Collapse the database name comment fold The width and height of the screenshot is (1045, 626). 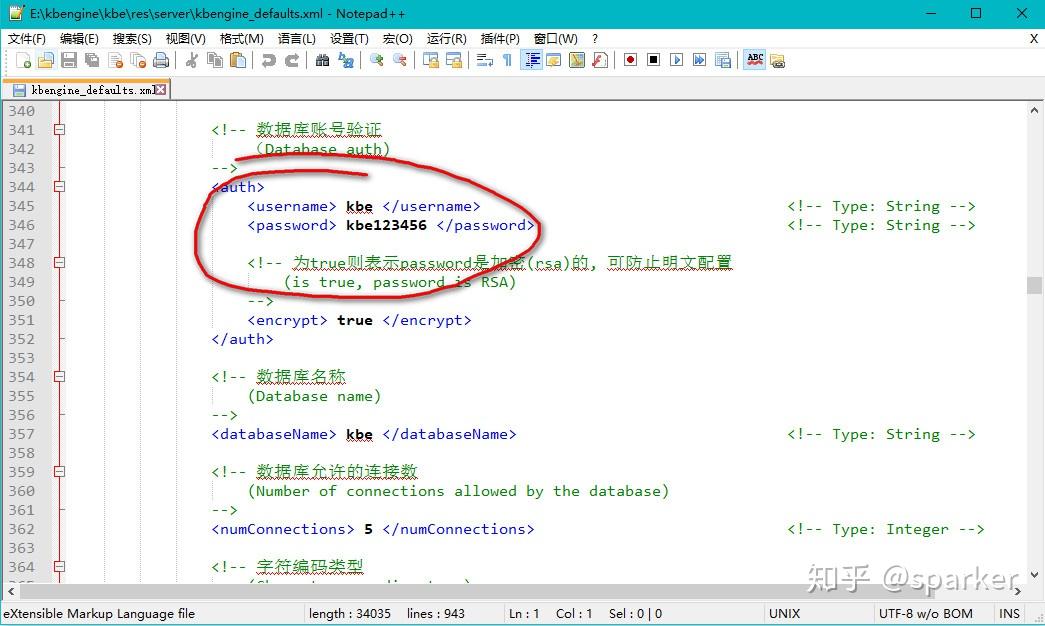57,375
